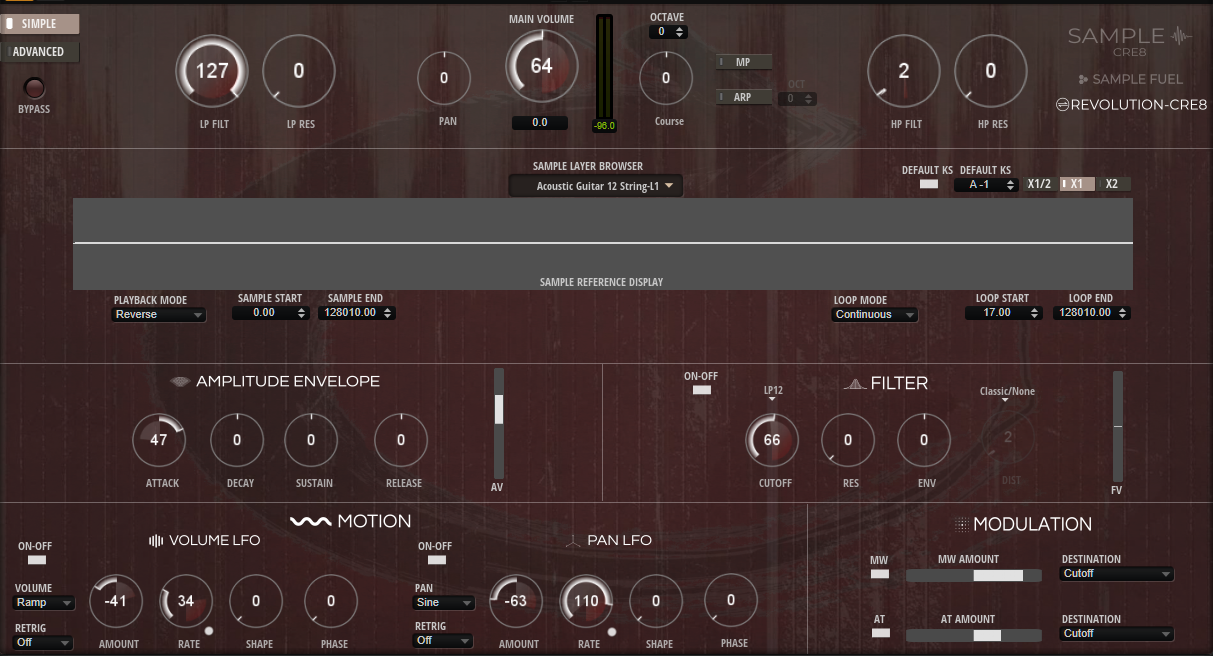Select the X2 zoom option
Image resolution: width=1213 pixels, height=656 pixels.
point(1112,184)
